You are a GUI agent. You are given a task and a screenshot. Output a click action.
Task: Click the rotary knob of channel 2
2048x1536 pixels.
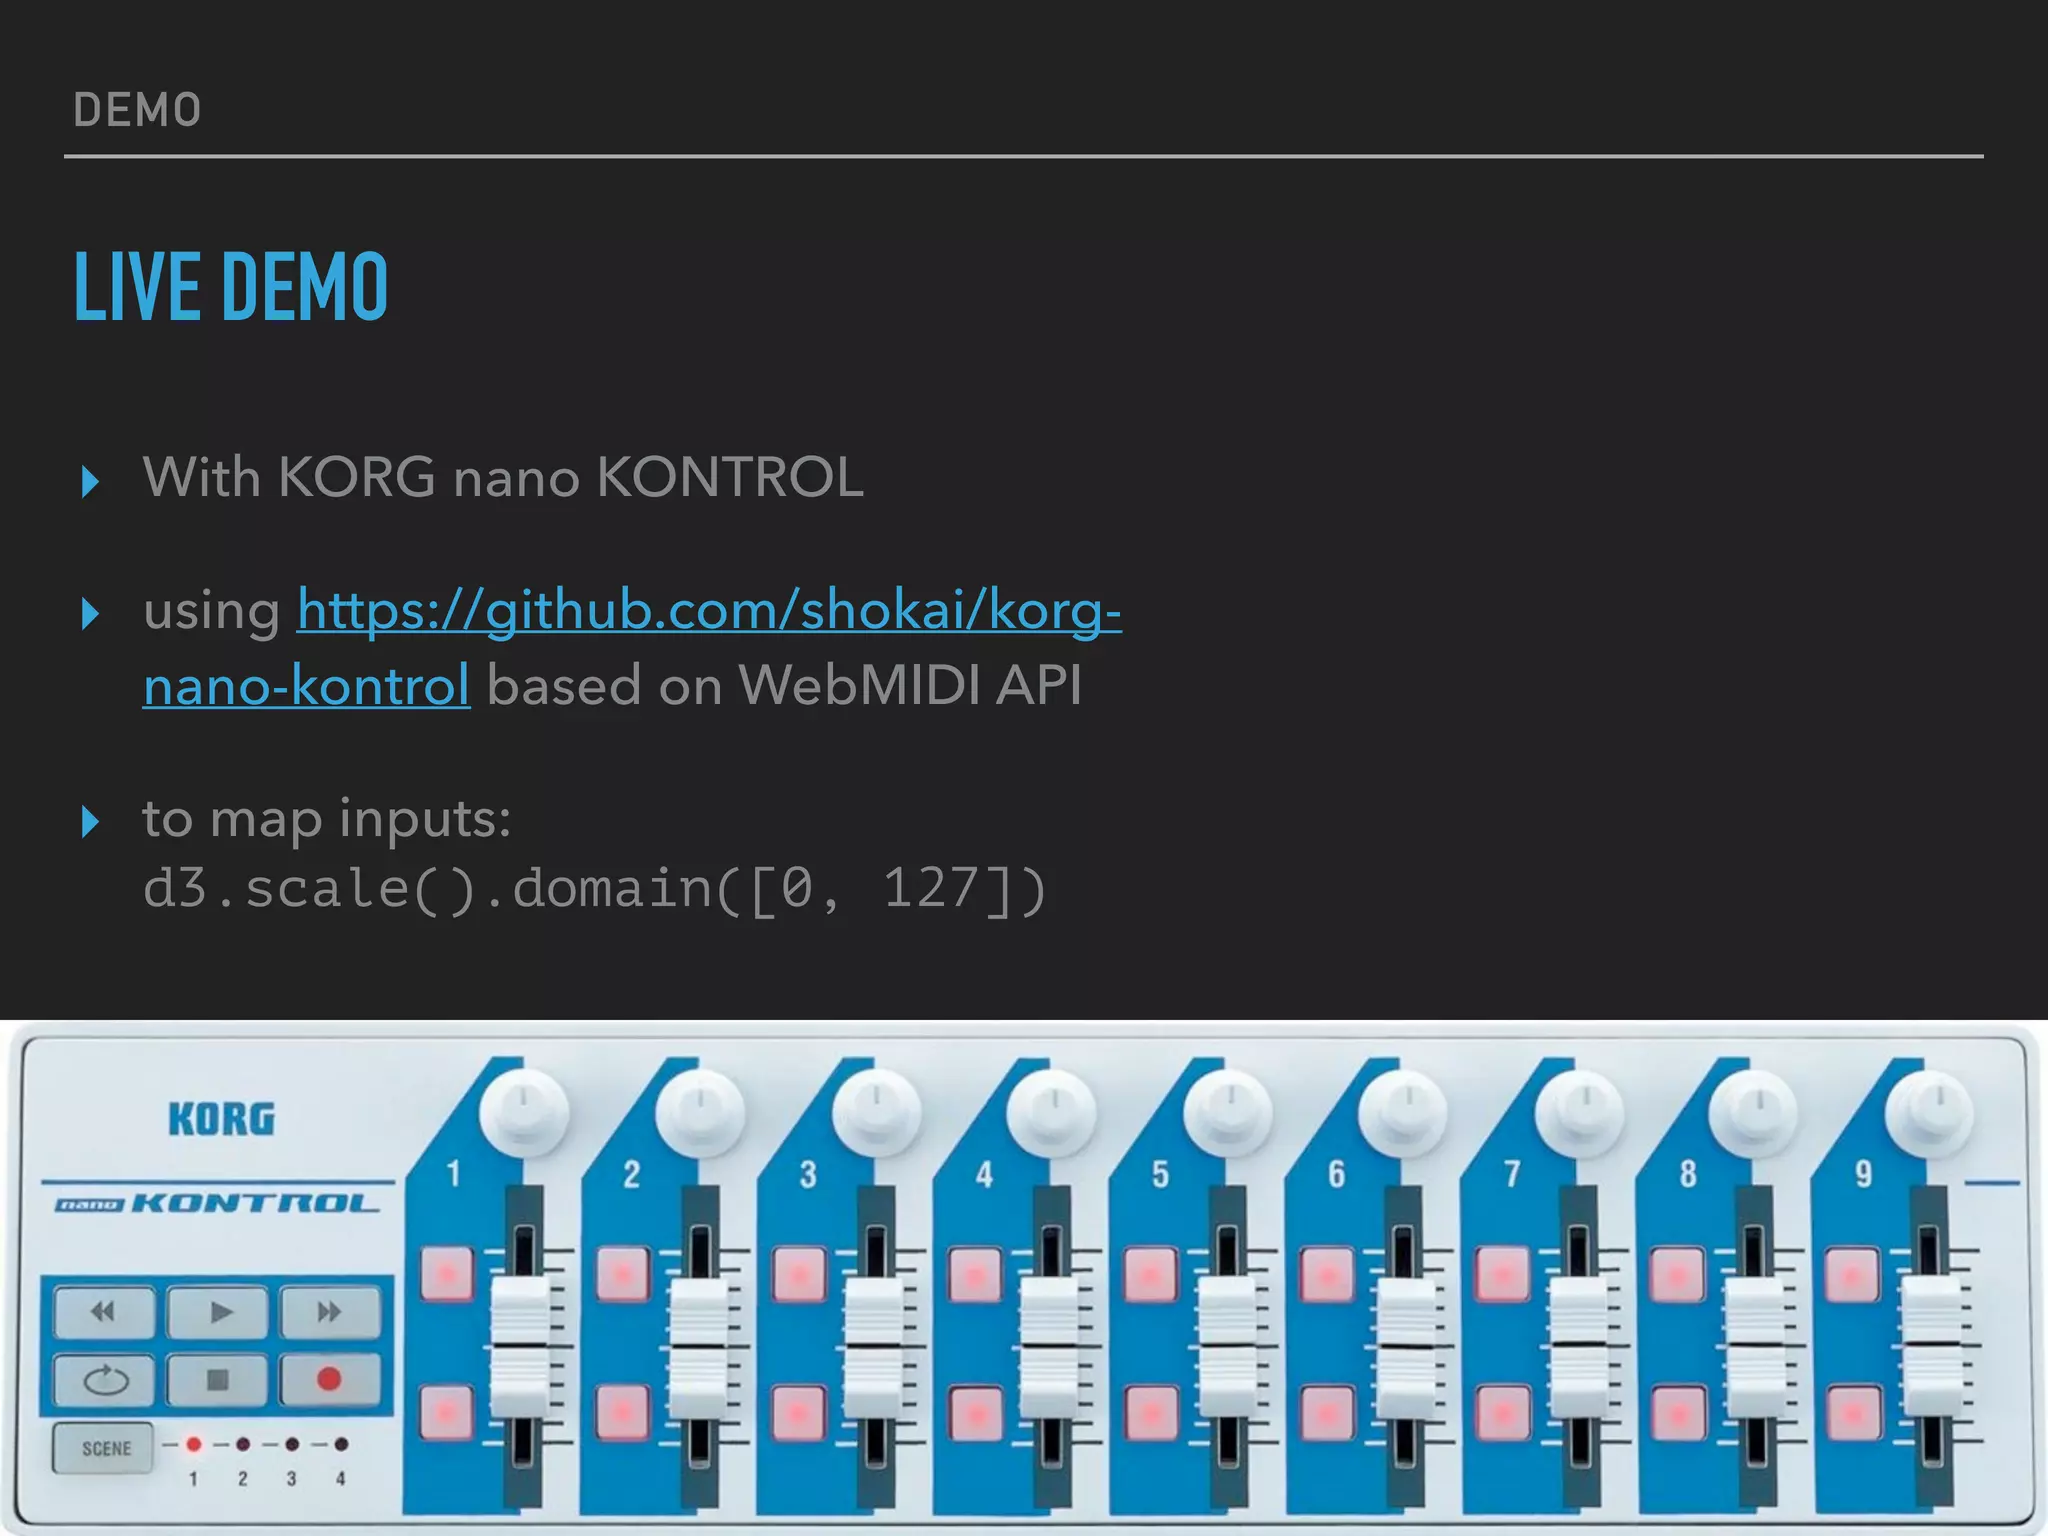[700, 1111]
